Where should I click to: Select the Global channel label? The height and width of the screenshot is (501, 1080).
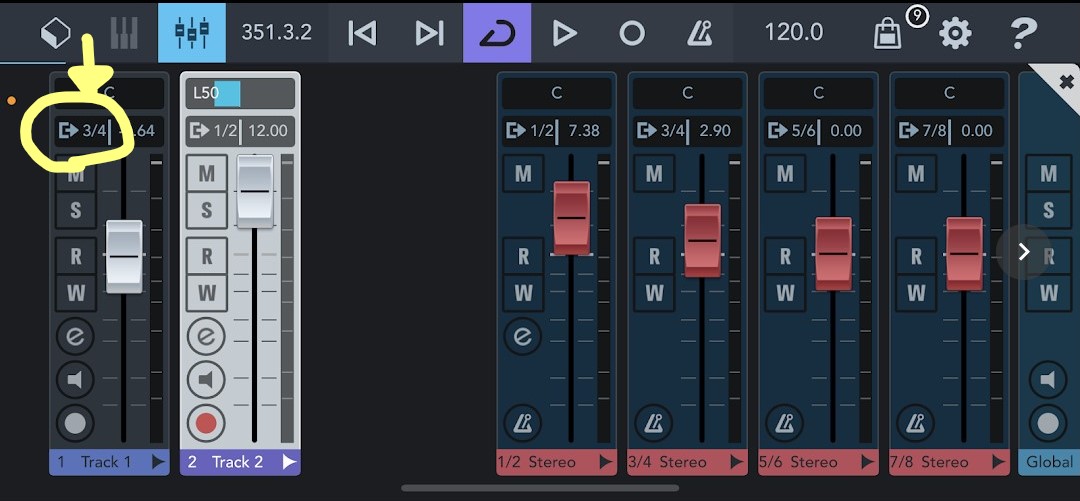click(1049, 462)
